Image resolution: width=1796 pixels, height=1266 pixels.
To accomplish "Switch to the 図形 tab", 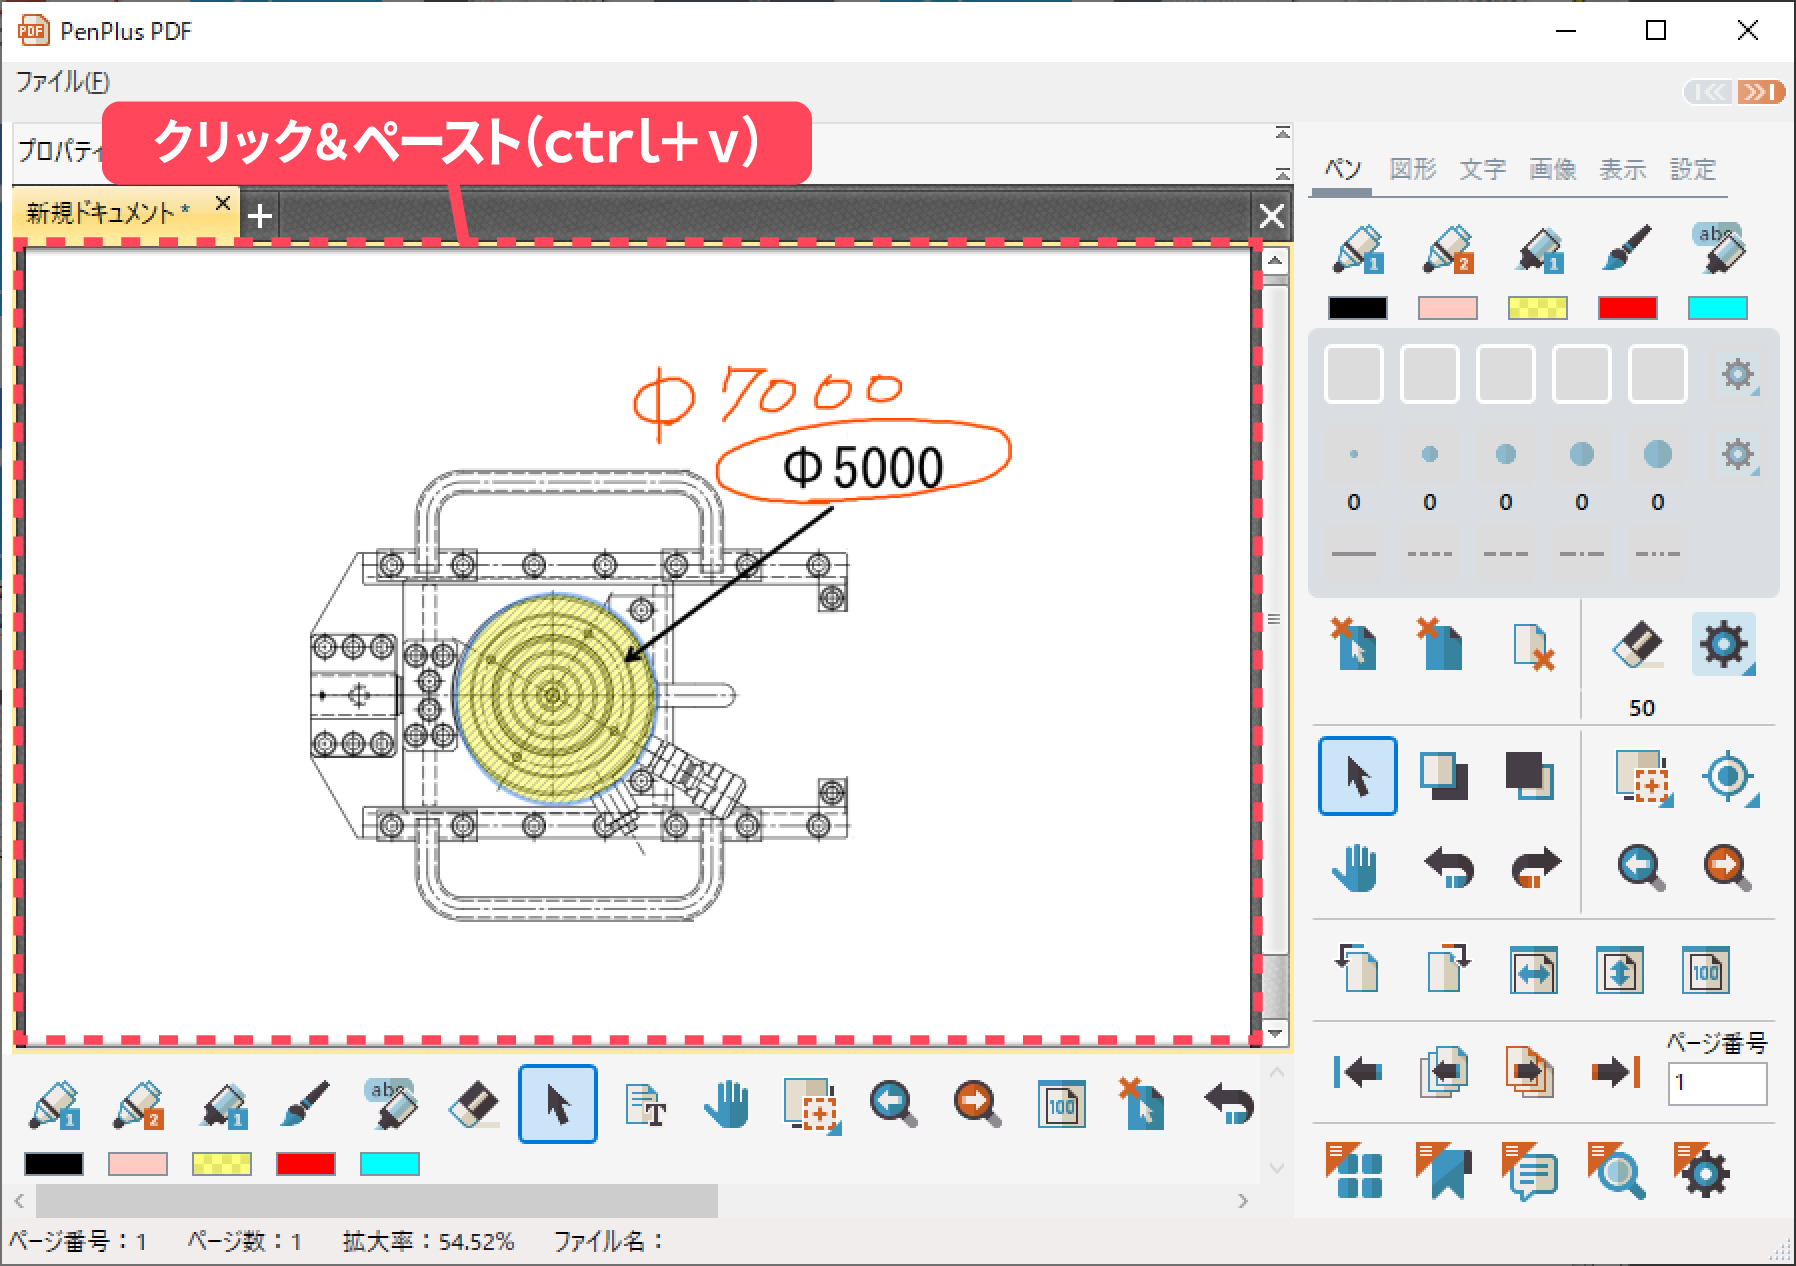I will [x=1412, y=169].
